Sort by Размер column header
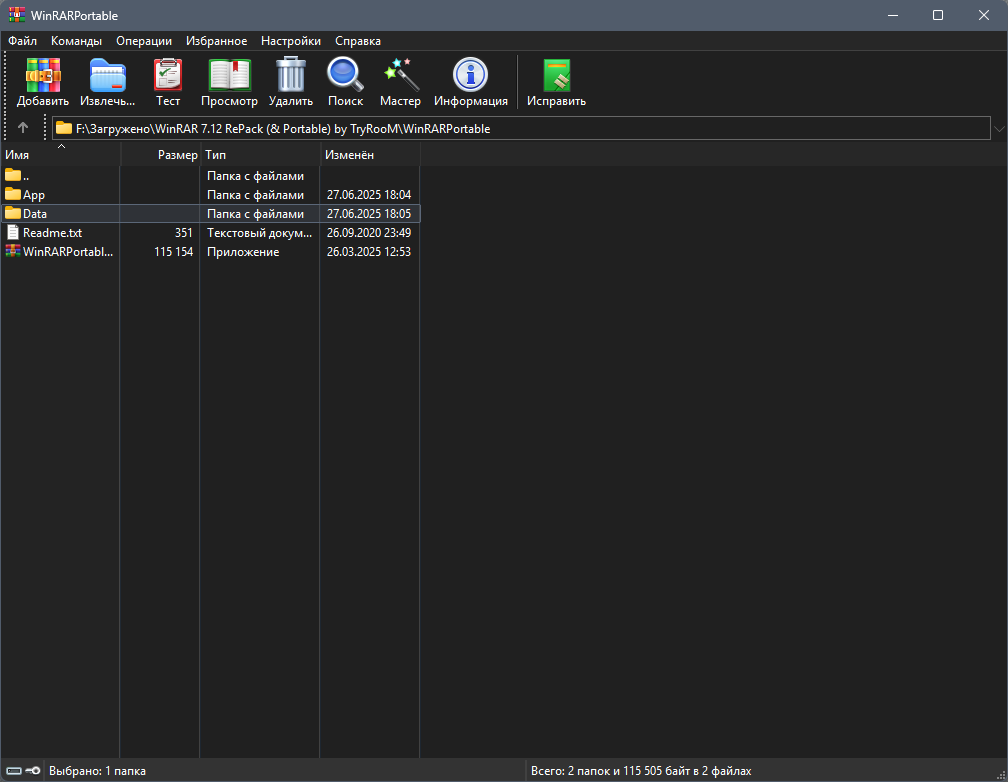This screenshot has height=782, width=1008. (x=160, y=154)
